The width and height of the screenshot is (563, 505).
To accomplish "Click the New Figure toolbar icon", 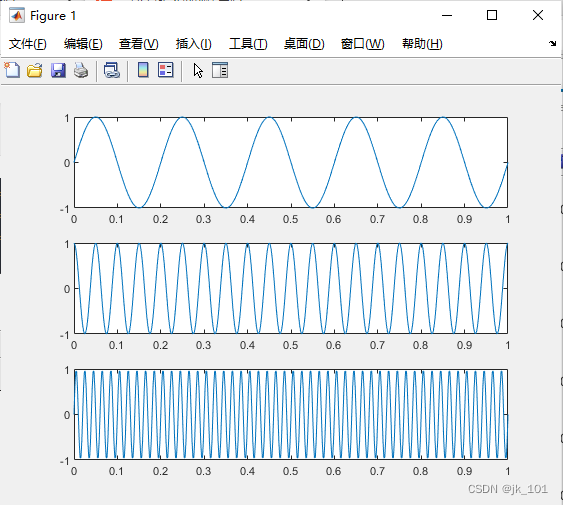I will pos(12,70).
